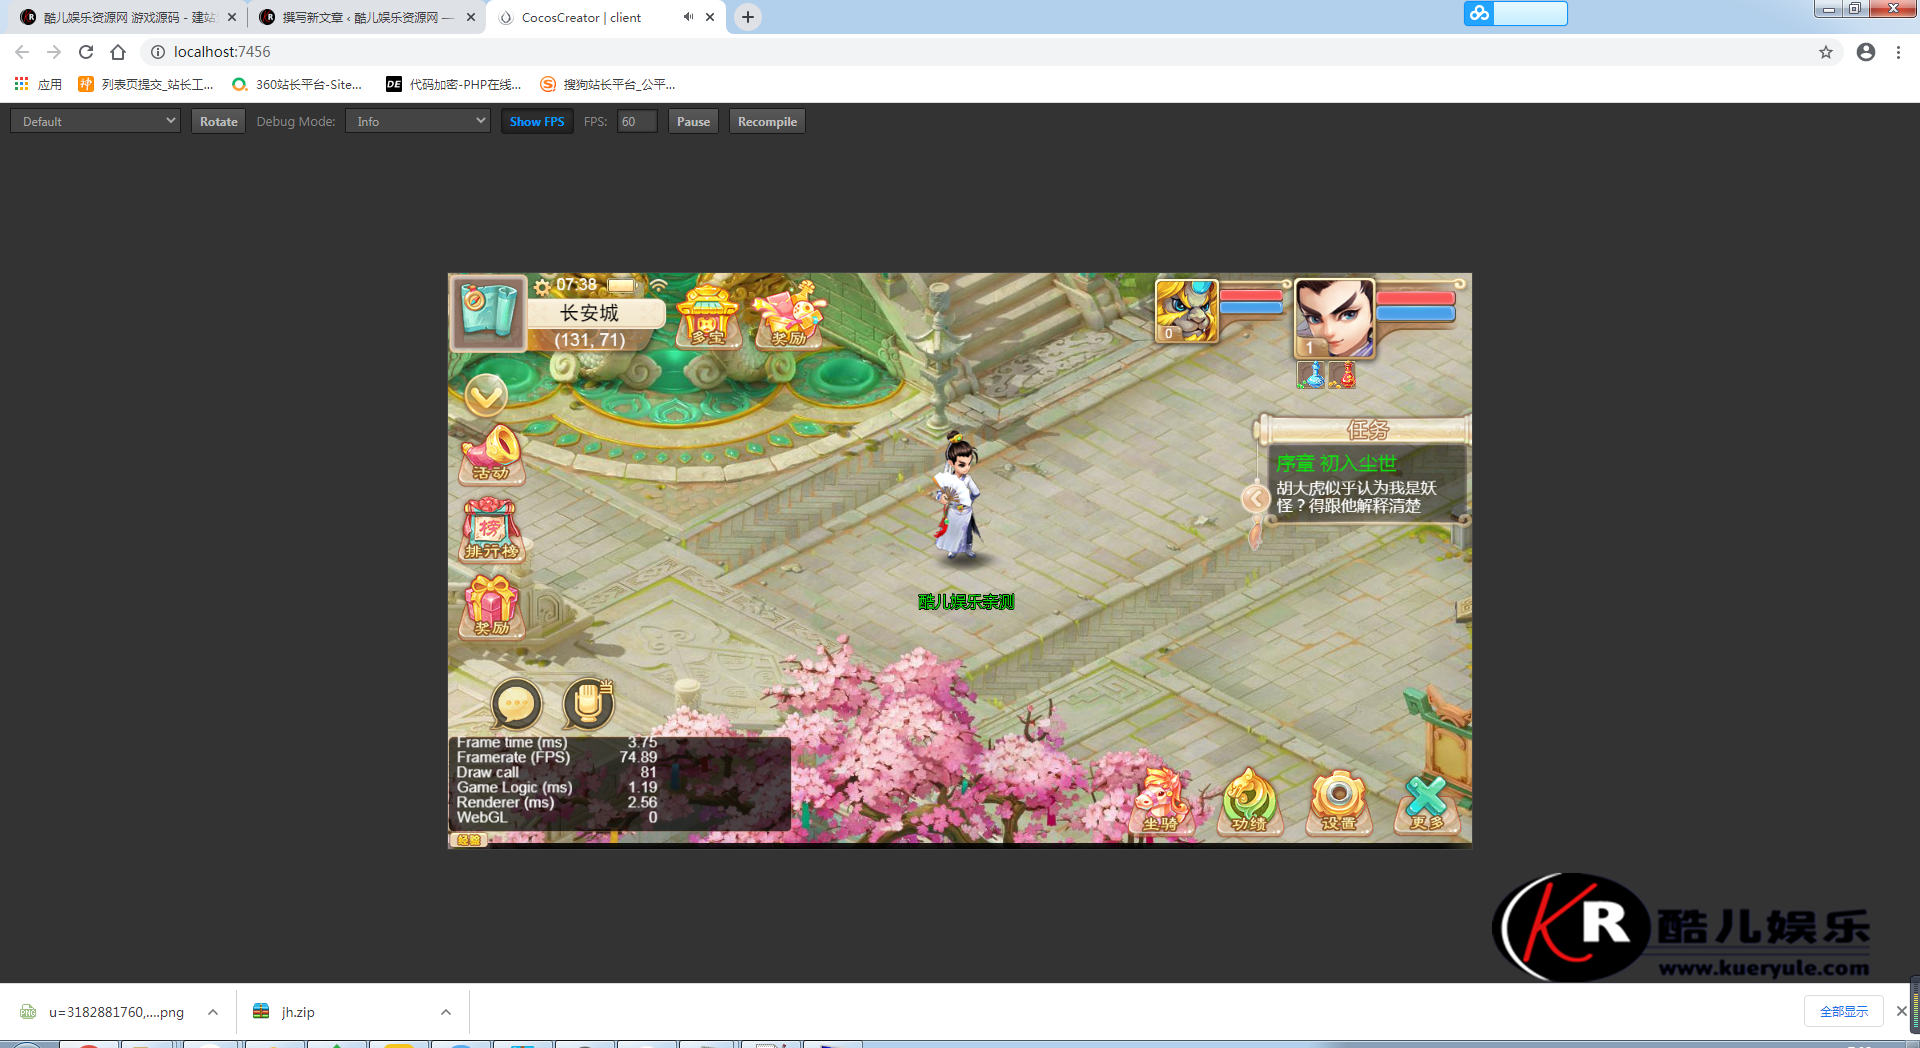This screenshot has width=1920, height=1048.
Task: Open the 代码加密-PHP在线 bookmark
Action: (454, 84)
